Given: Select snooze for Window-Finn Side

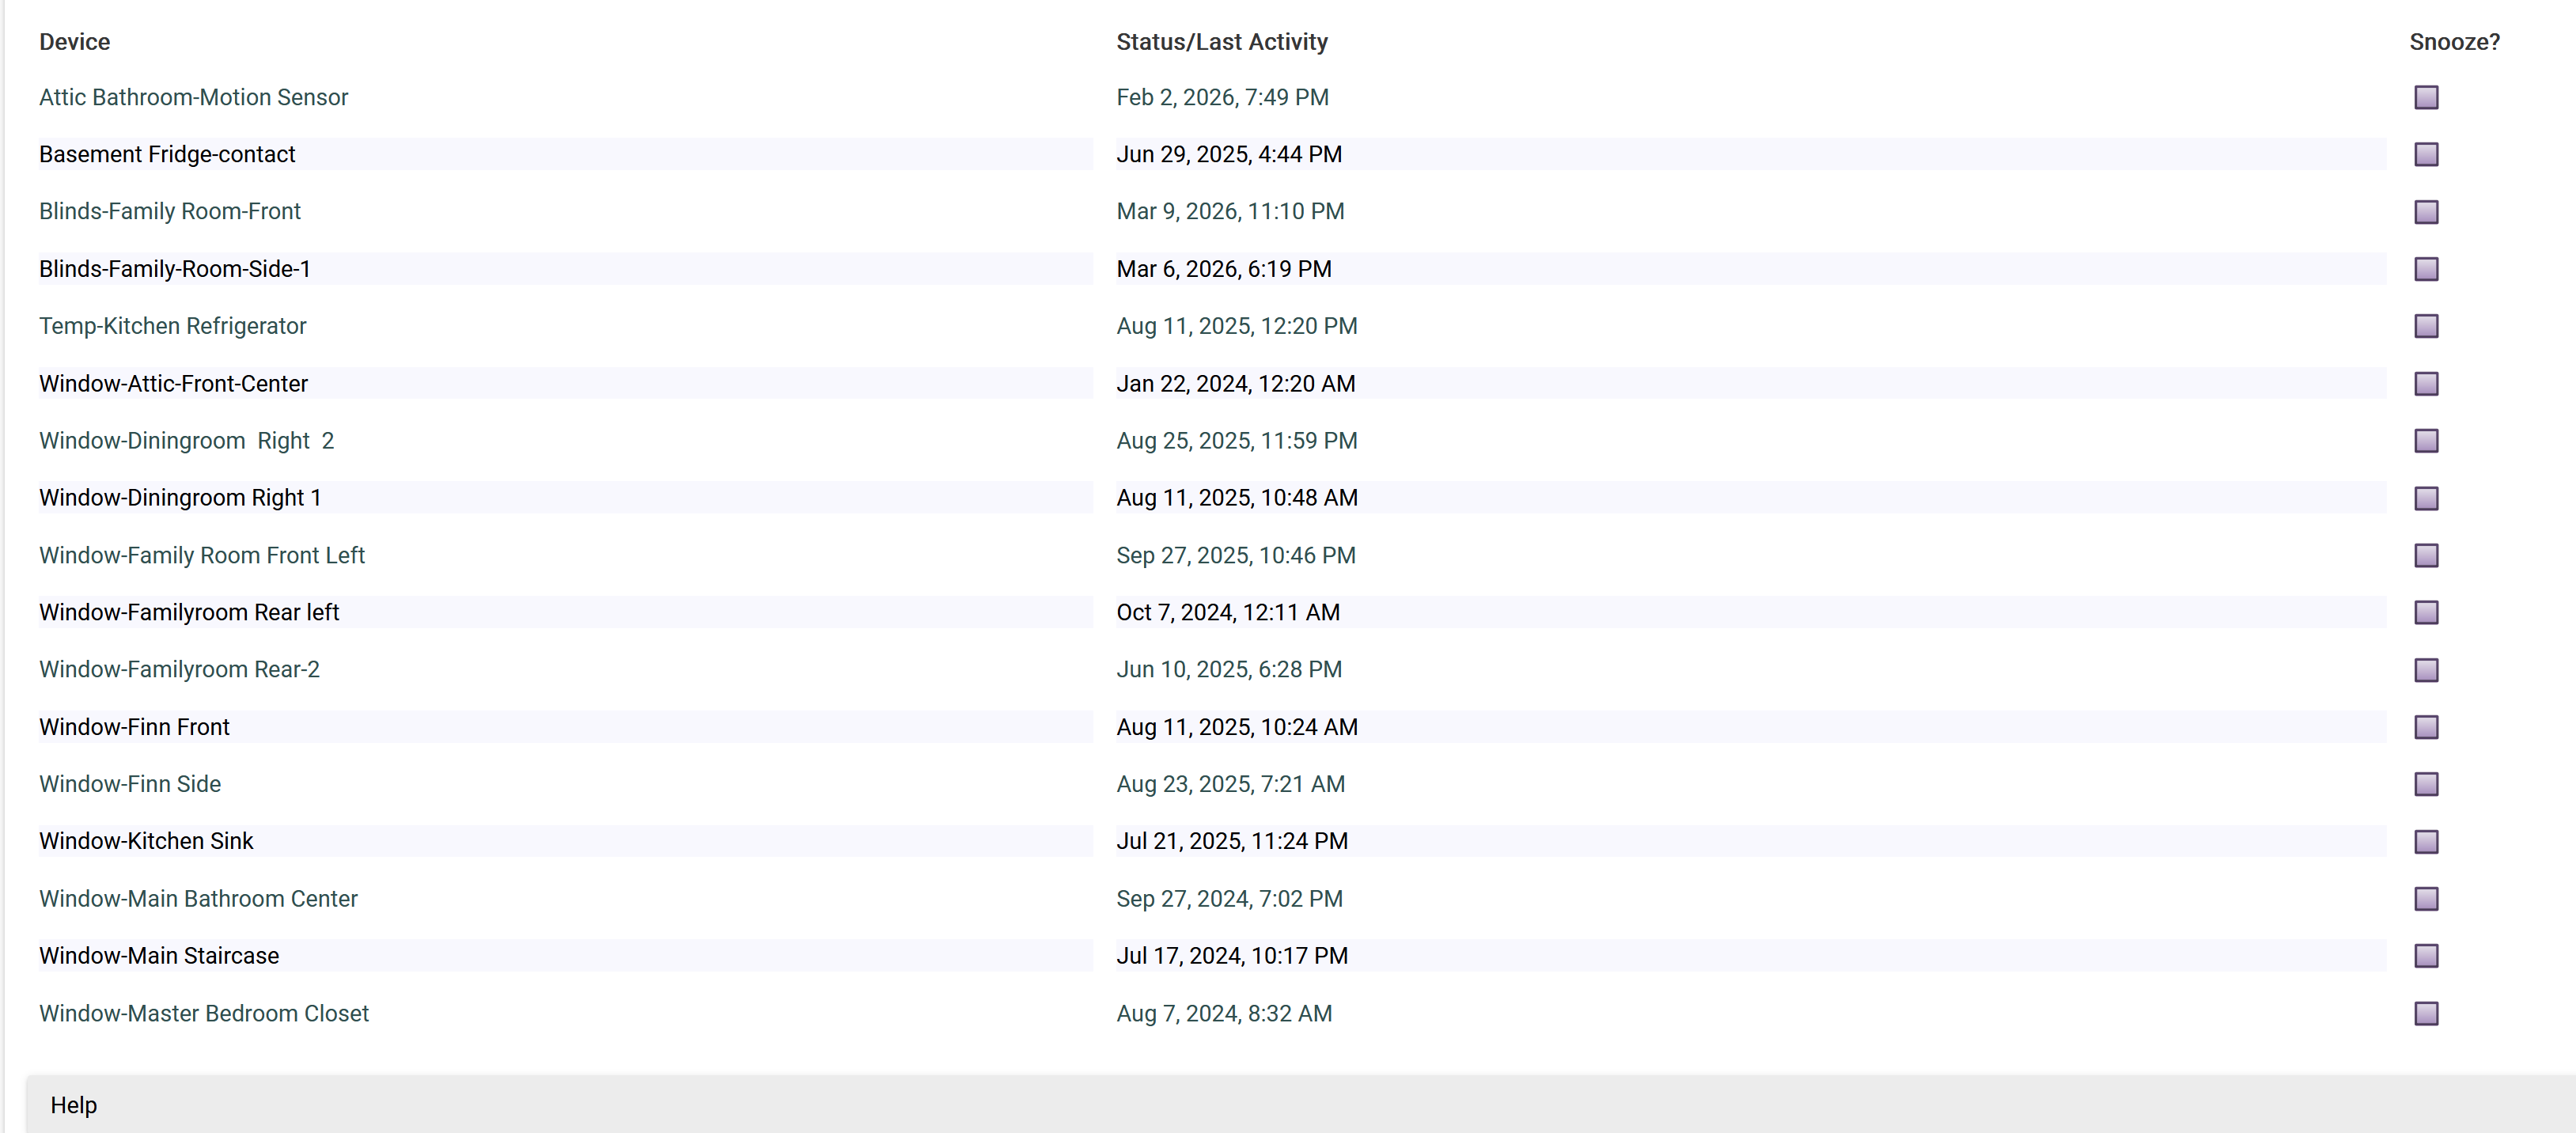Looking at the screenshot, I should click(x=2426, y=784).
